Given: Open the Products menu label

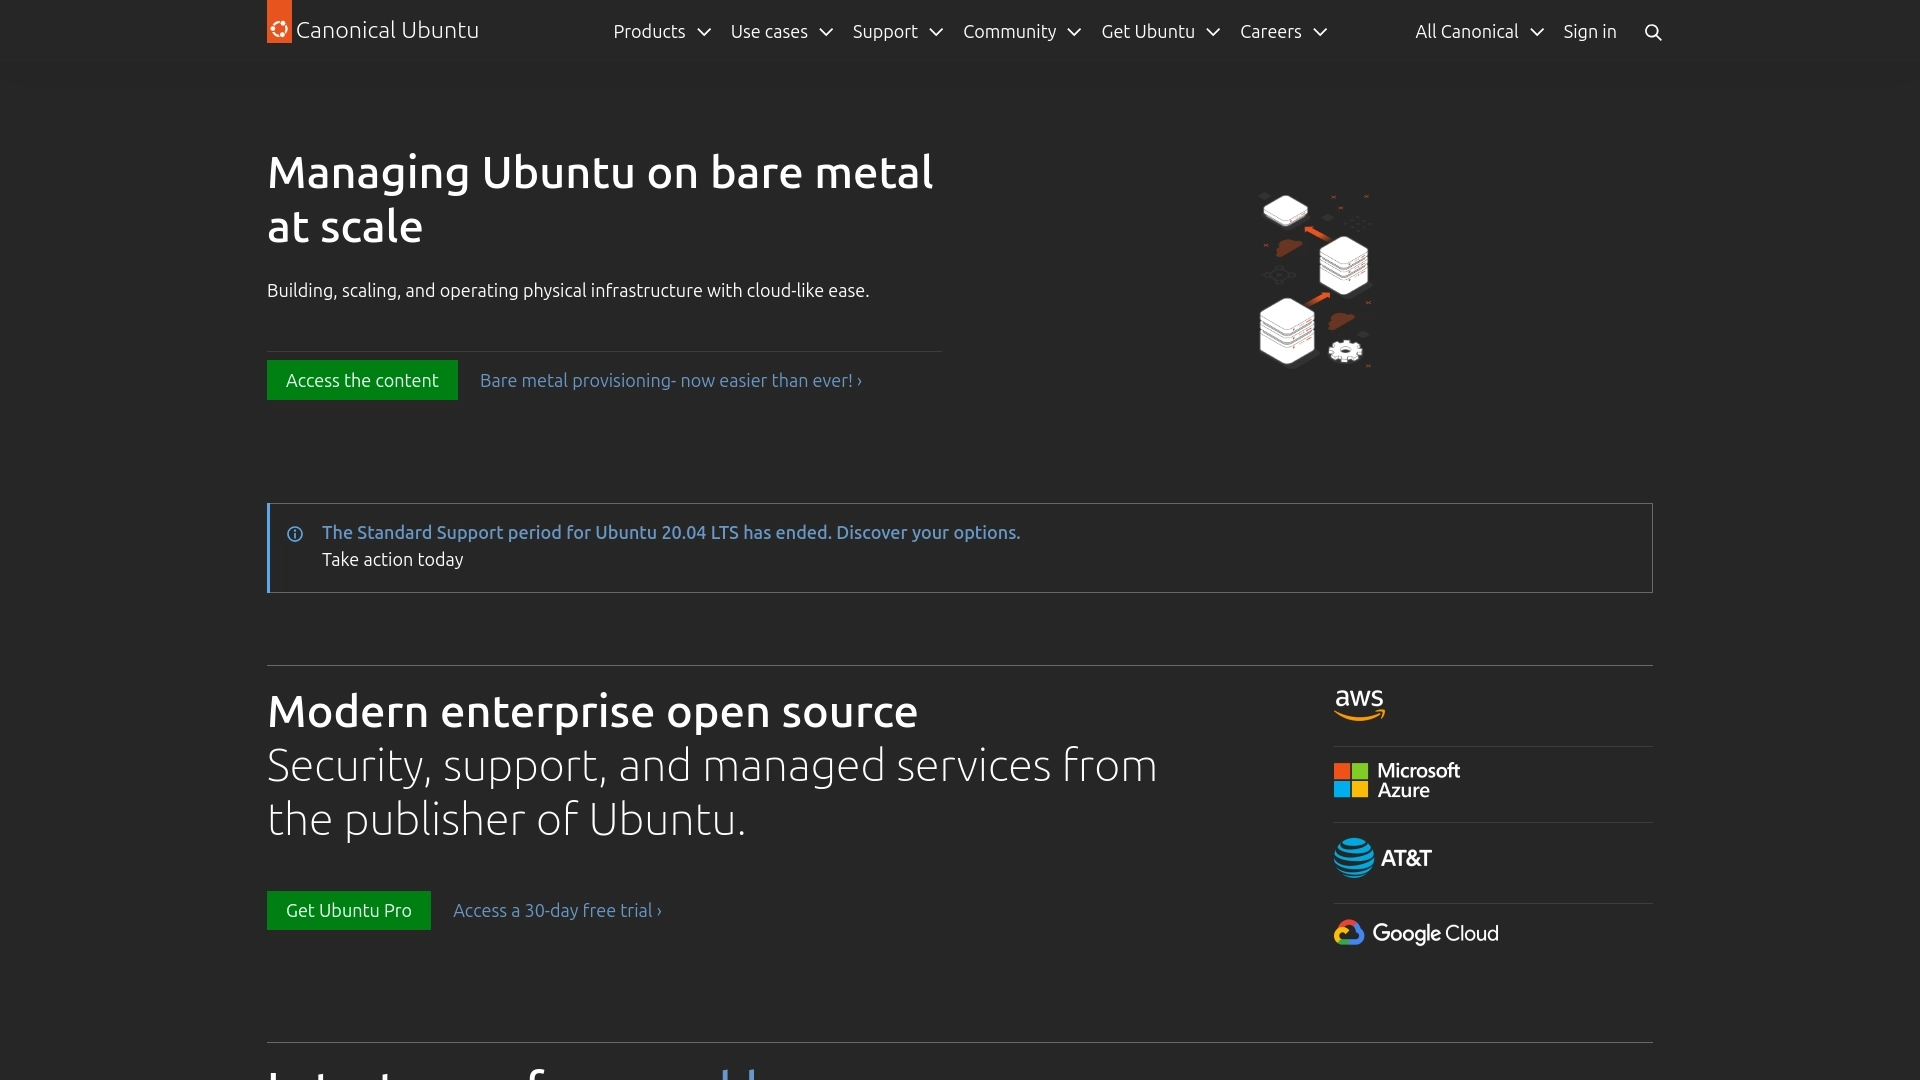Looking at the screenshot, I should click(x=649, y=32).
